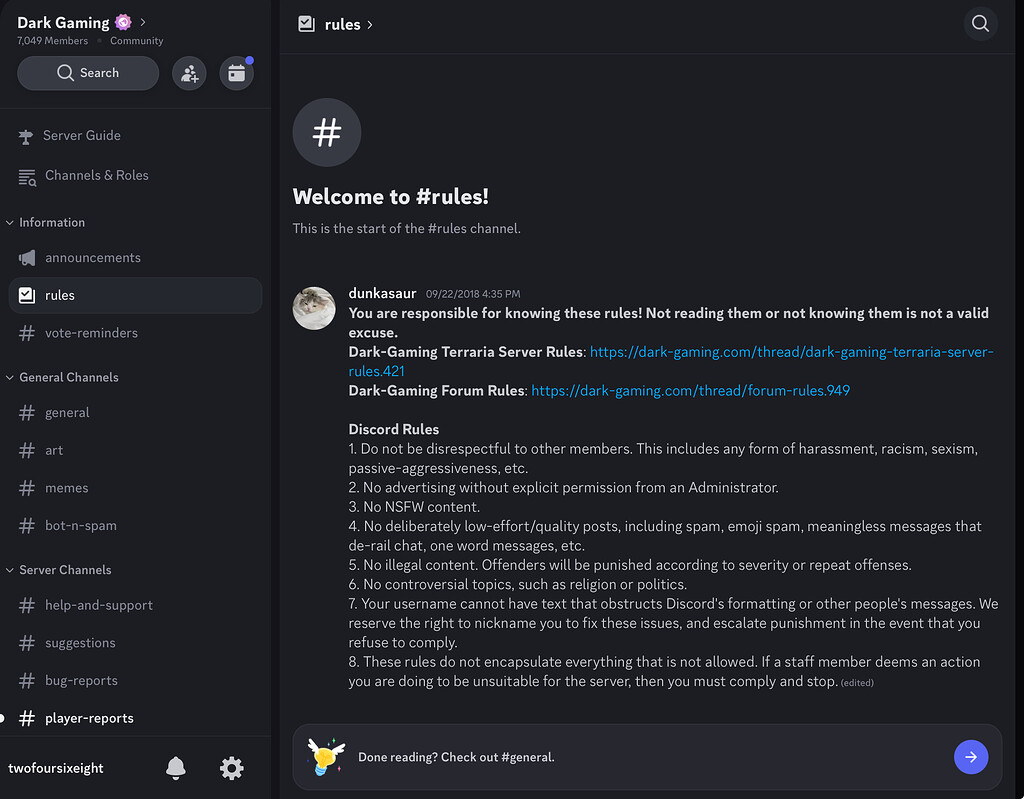Click the Search button in sidebar
The image size is (1024, 799).
tap(88, 73)
